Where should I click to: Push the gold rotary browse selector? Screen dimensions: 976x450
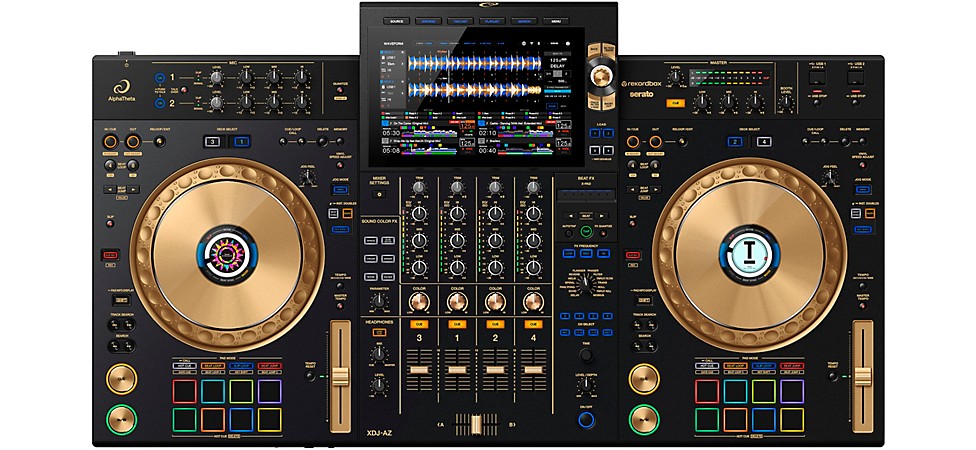coord(601,76)
